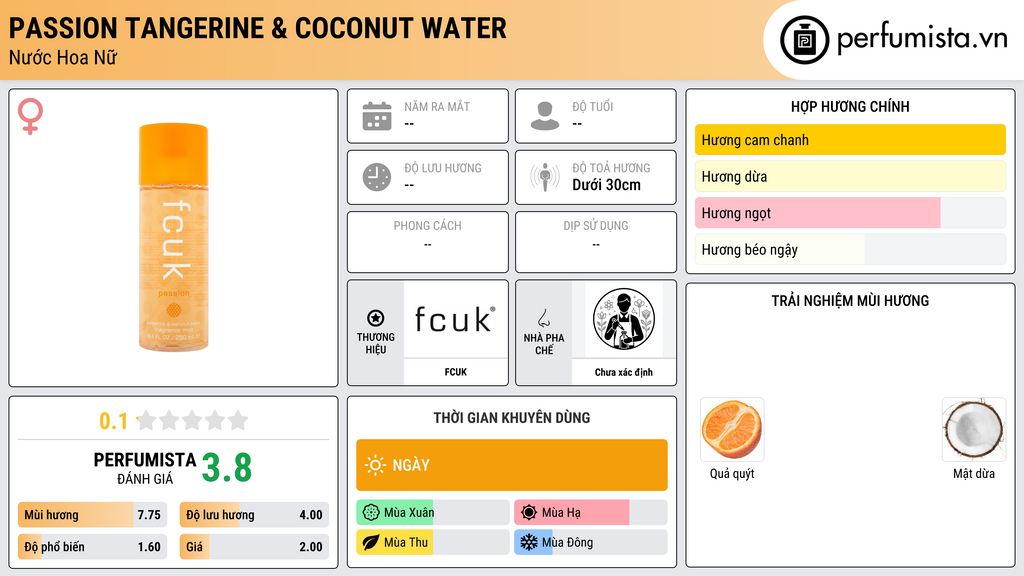Click the sillage icon beside Độ toả hương
1024x576 pixels.
(x=545, y=177)
